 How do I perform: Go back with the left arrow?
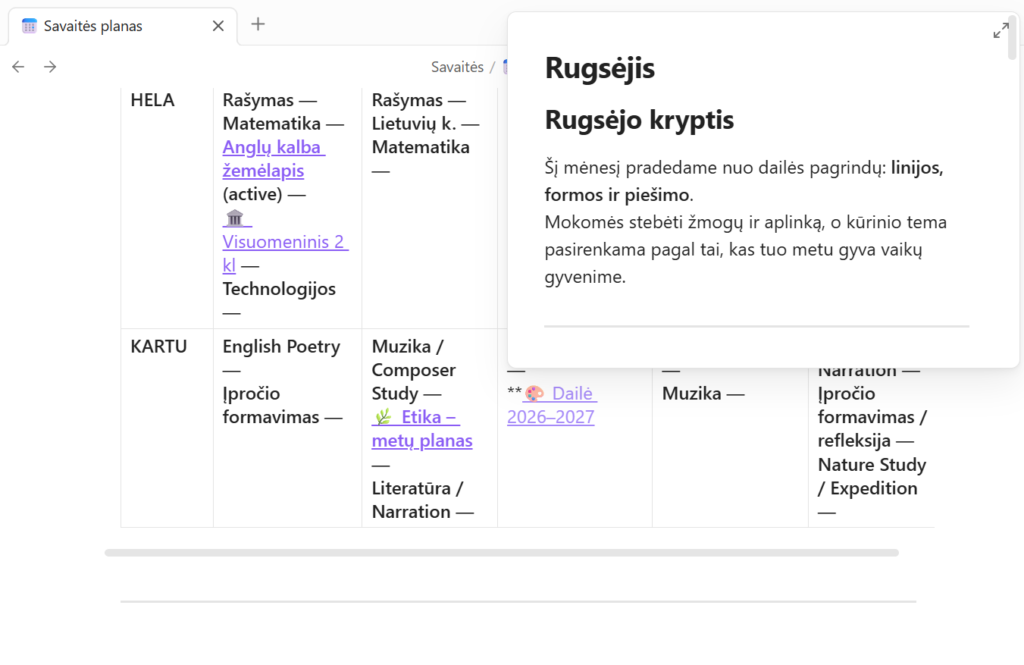click(x=18, y=67)
